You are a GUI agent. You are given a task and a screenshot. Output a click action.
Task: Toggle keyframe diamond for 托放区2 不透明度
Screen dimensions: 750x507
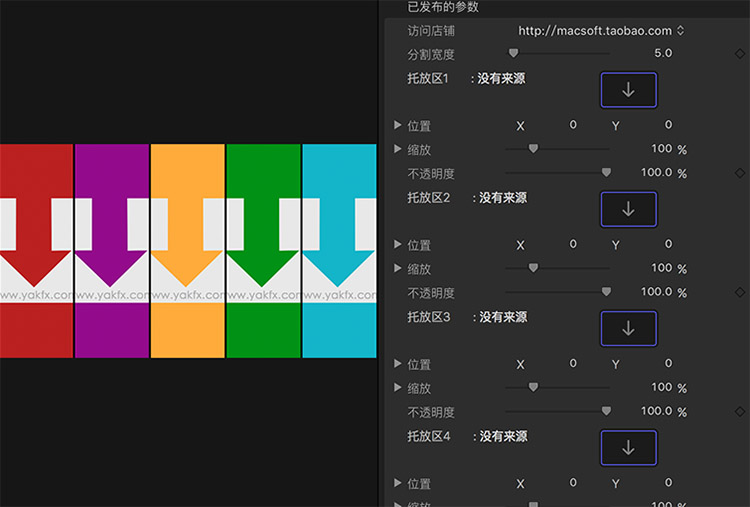click(x=740, y=292)
